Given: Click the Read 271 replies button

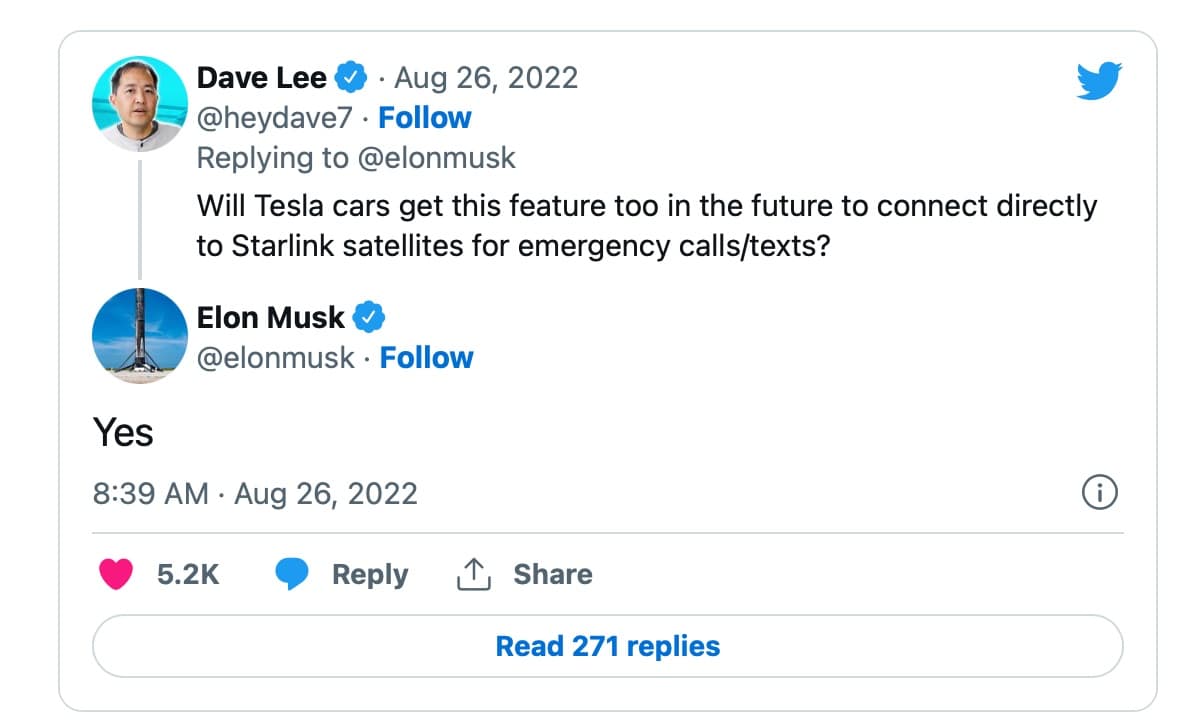Looking at the screenshot, I should (x=607, y=646).
